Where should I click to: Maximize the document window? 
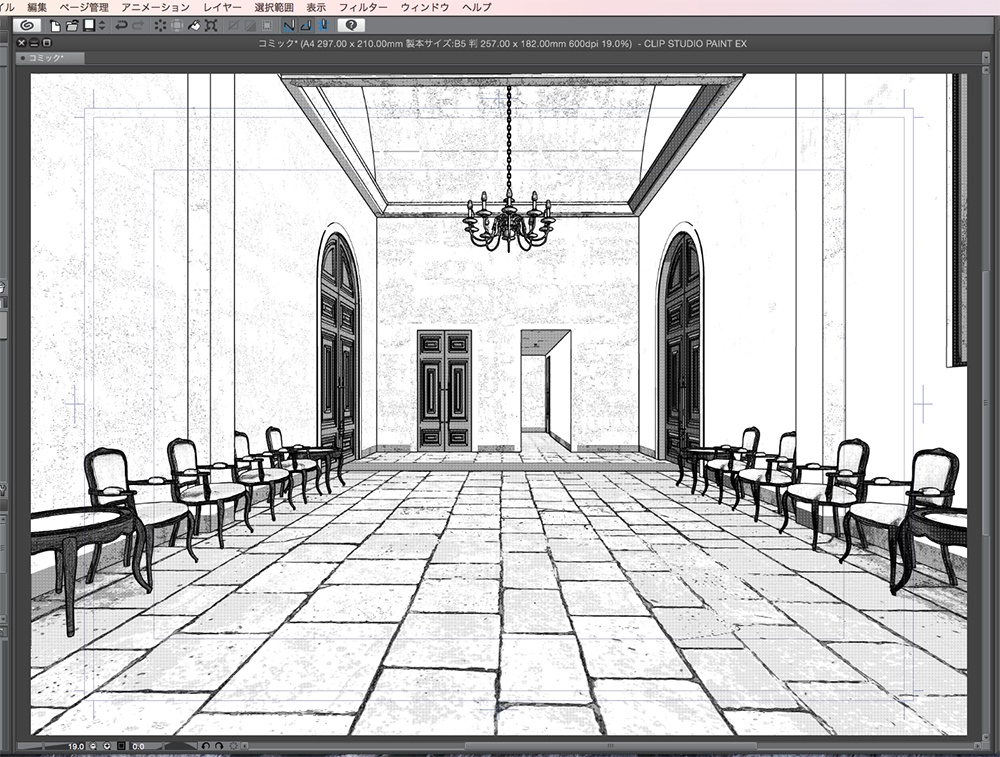click(x=47, y=43)
